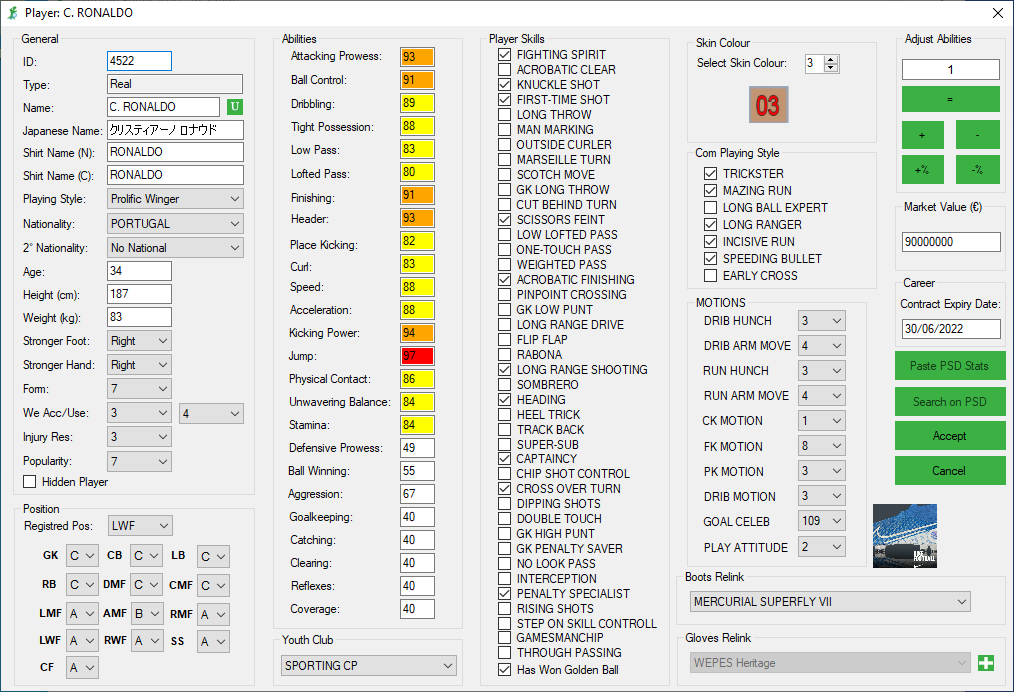Uncheck Has Won Golden Ball
1014x692 pixels.
coord(503,668)
